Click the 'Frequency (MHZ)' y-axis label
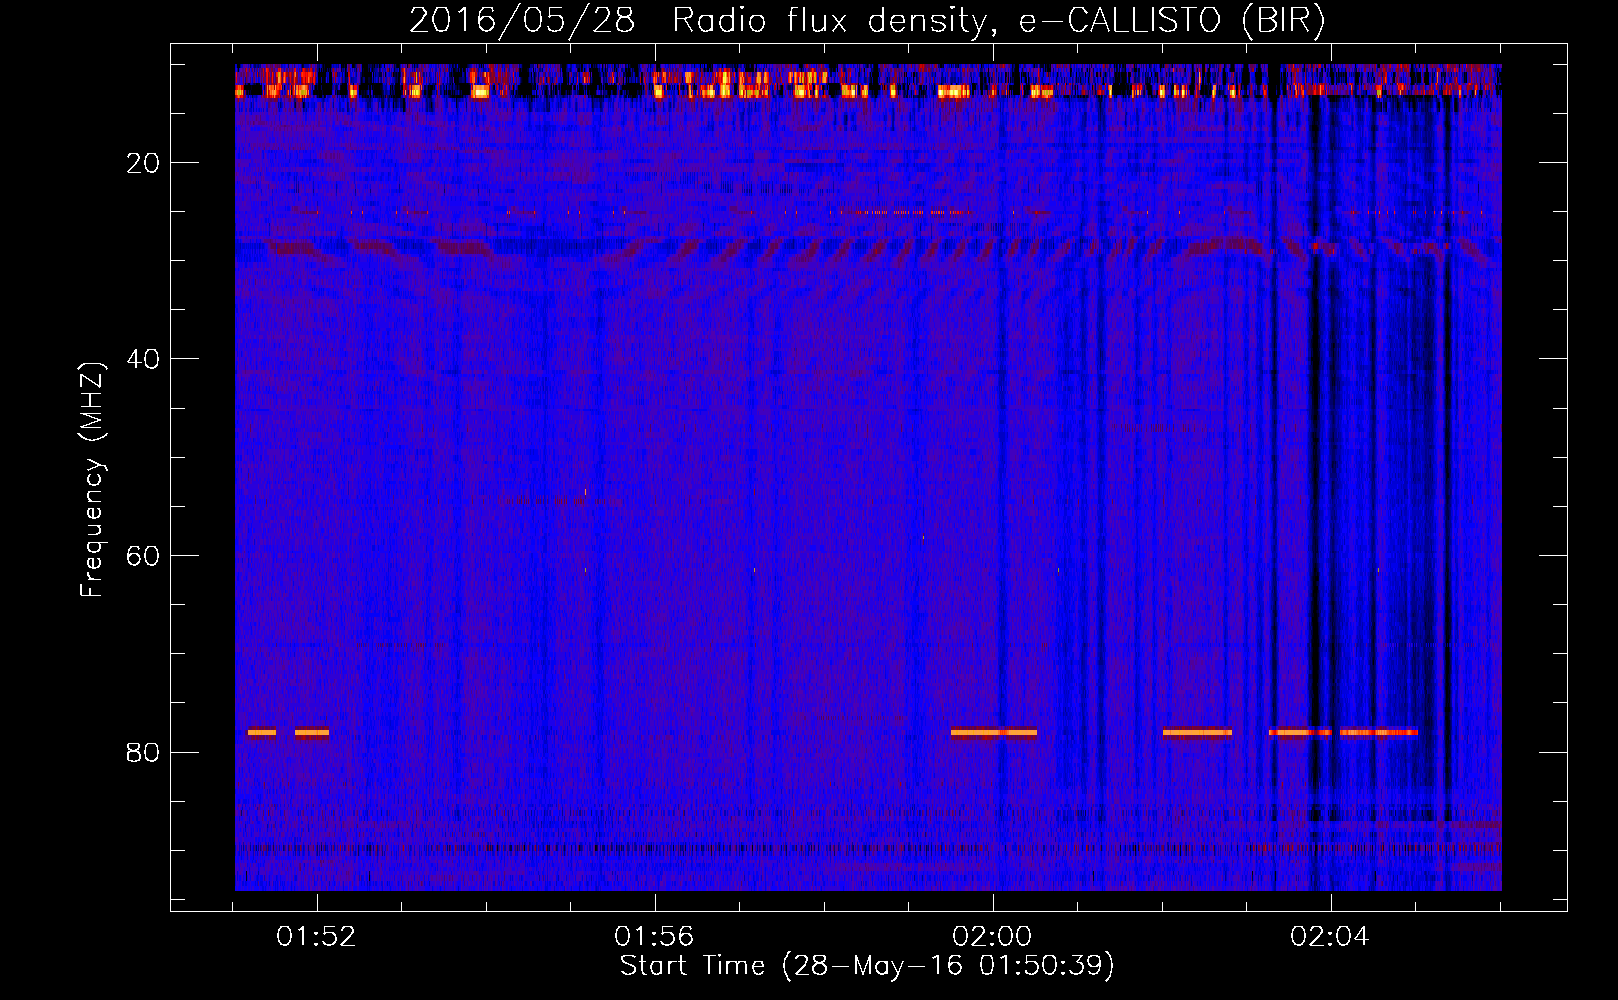 92,479
